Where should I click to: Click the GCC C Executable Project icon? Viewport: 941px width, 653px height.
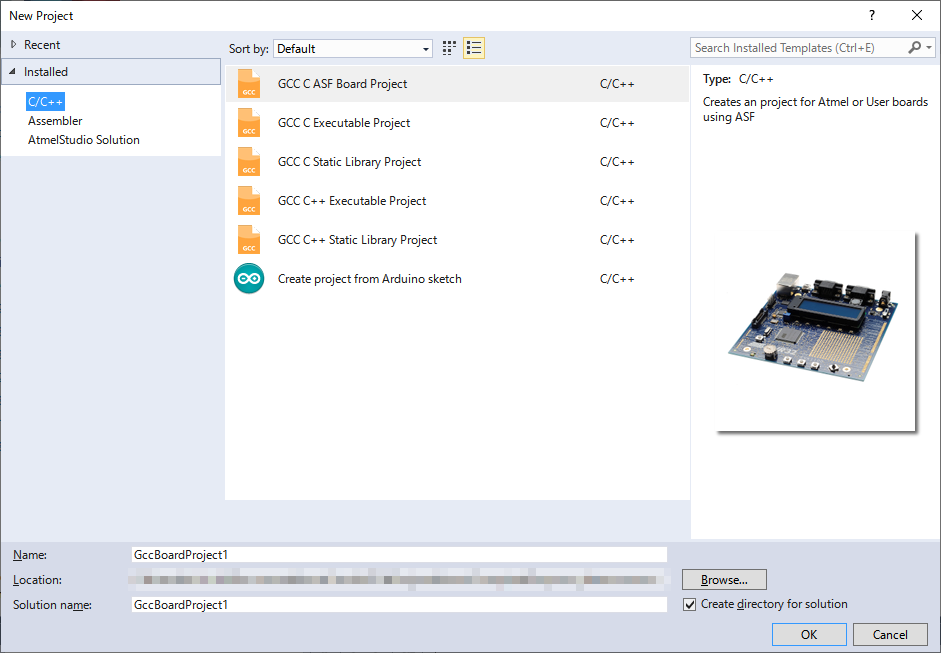tap(249, 123)
